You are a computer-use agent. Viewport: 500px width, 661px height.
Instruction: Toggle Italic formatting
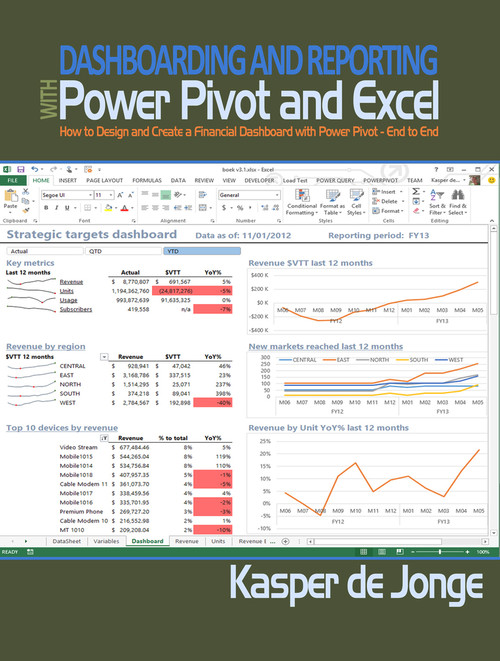[56, 207]
